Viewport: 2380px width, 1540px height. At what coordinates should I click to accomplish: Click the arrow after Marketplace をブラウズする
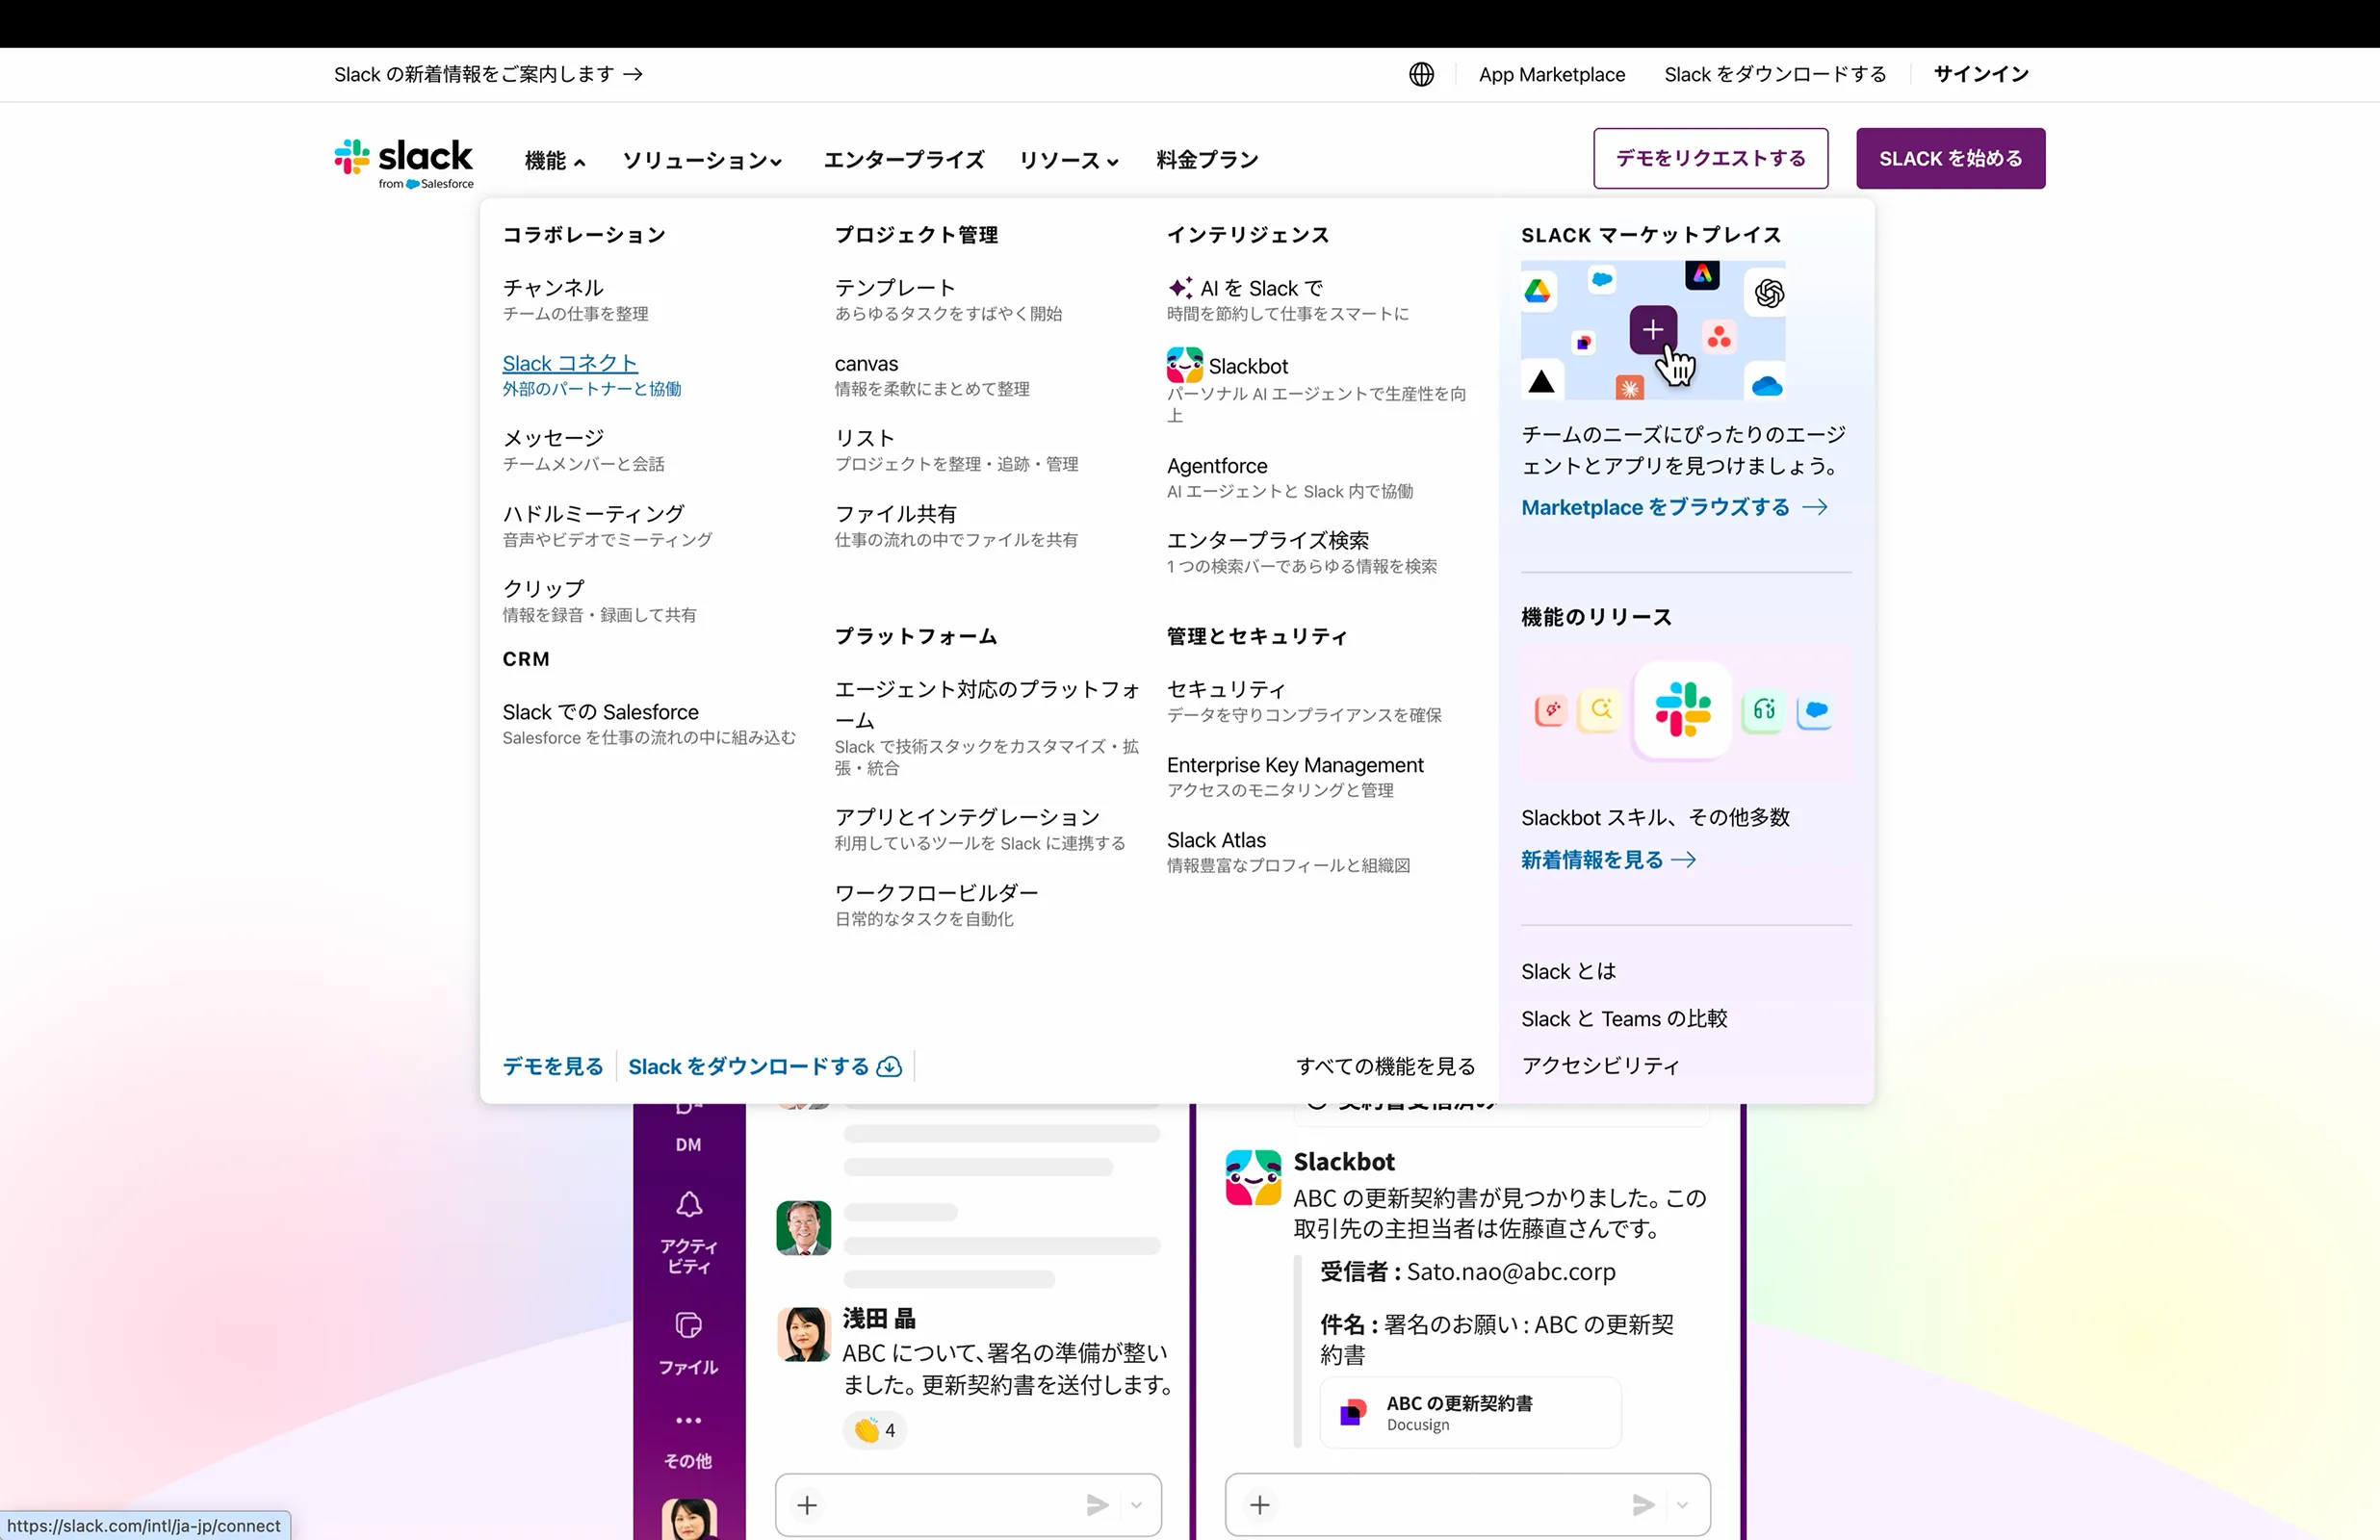(1815, 507)
